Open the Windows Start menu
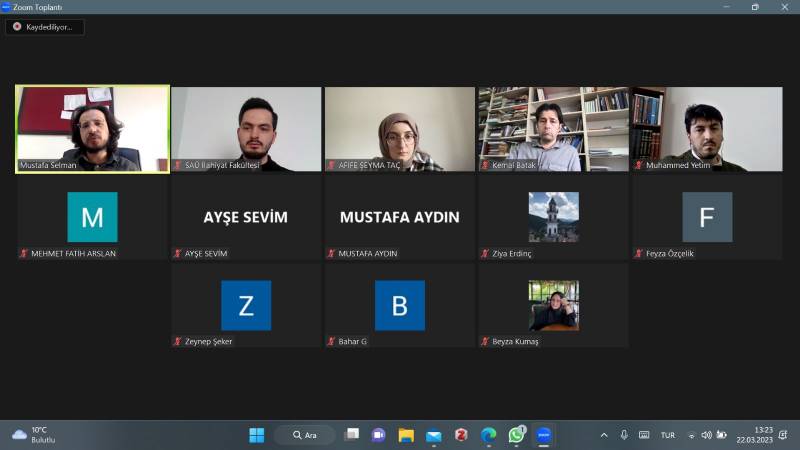Screen dimensions: 800x450 pos(257,435)
